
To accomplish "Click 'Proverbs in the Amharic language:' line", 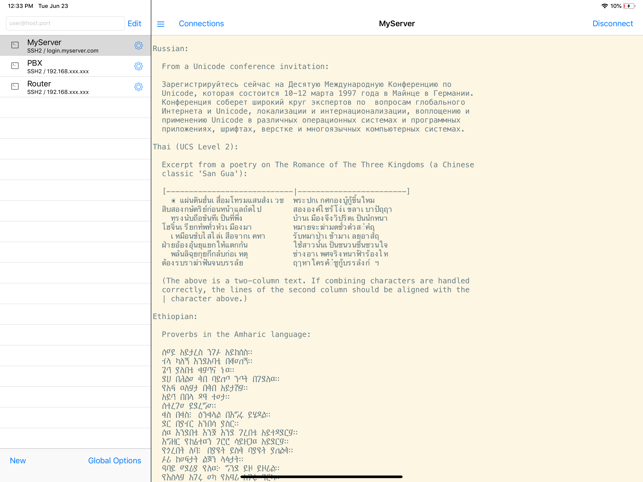I will tap(236, 334).
